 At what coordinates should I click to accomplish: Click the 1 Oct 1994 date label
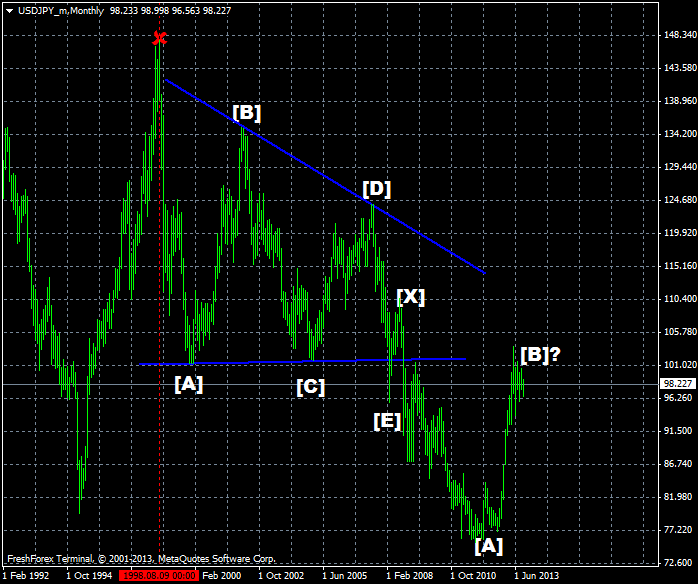(x=89, y=576)
